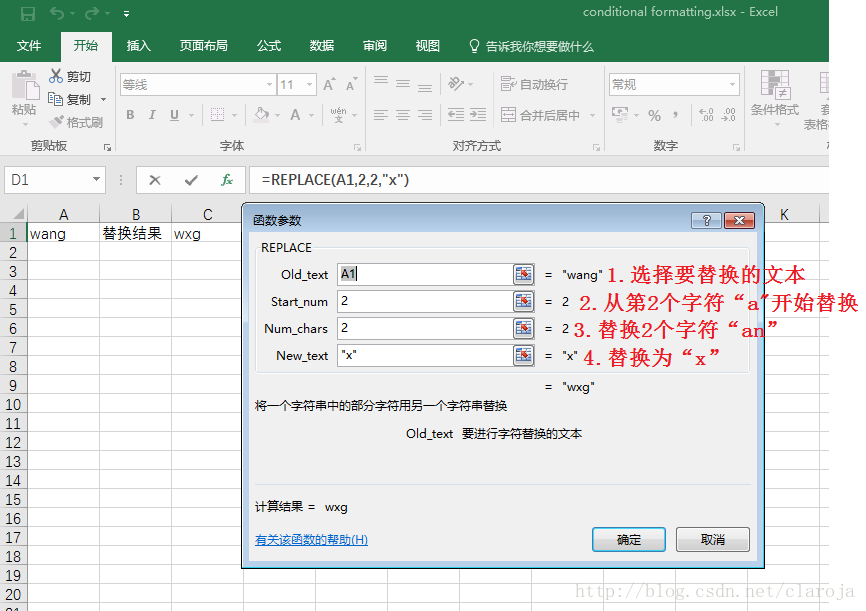
Task: Click the align left icon
Action: [381, 115]
